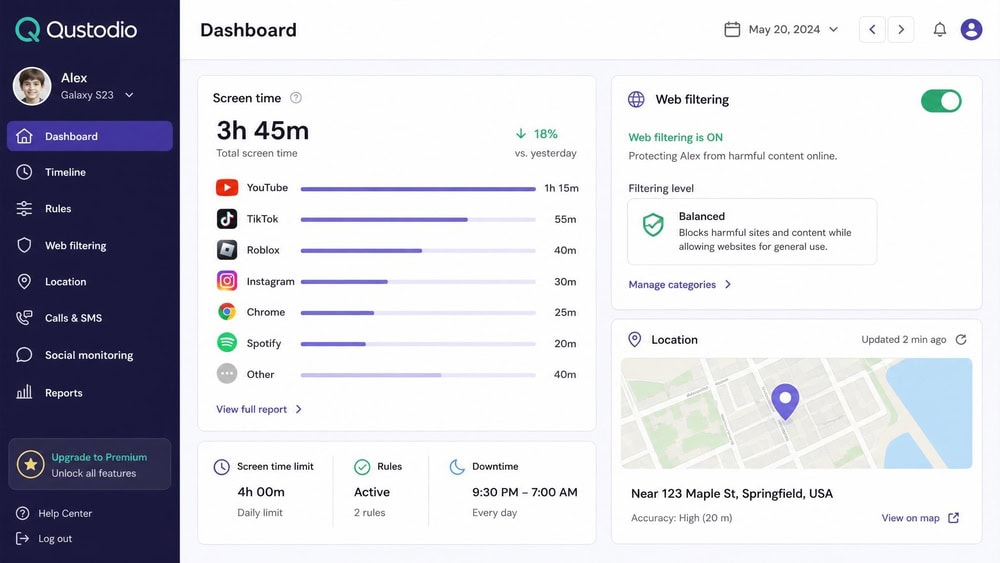
Task: Click the chevron next to Manage categories
Action: point(728,284)
